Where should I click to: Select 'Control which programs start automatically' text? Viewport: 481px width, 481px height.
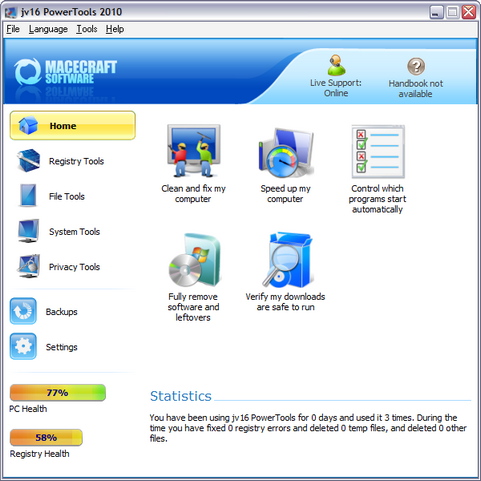(x=377, y=199)
